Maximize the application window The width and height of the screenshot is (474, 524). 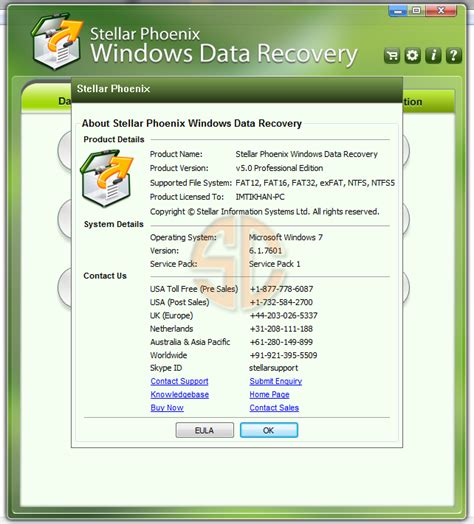pos(417,11)
